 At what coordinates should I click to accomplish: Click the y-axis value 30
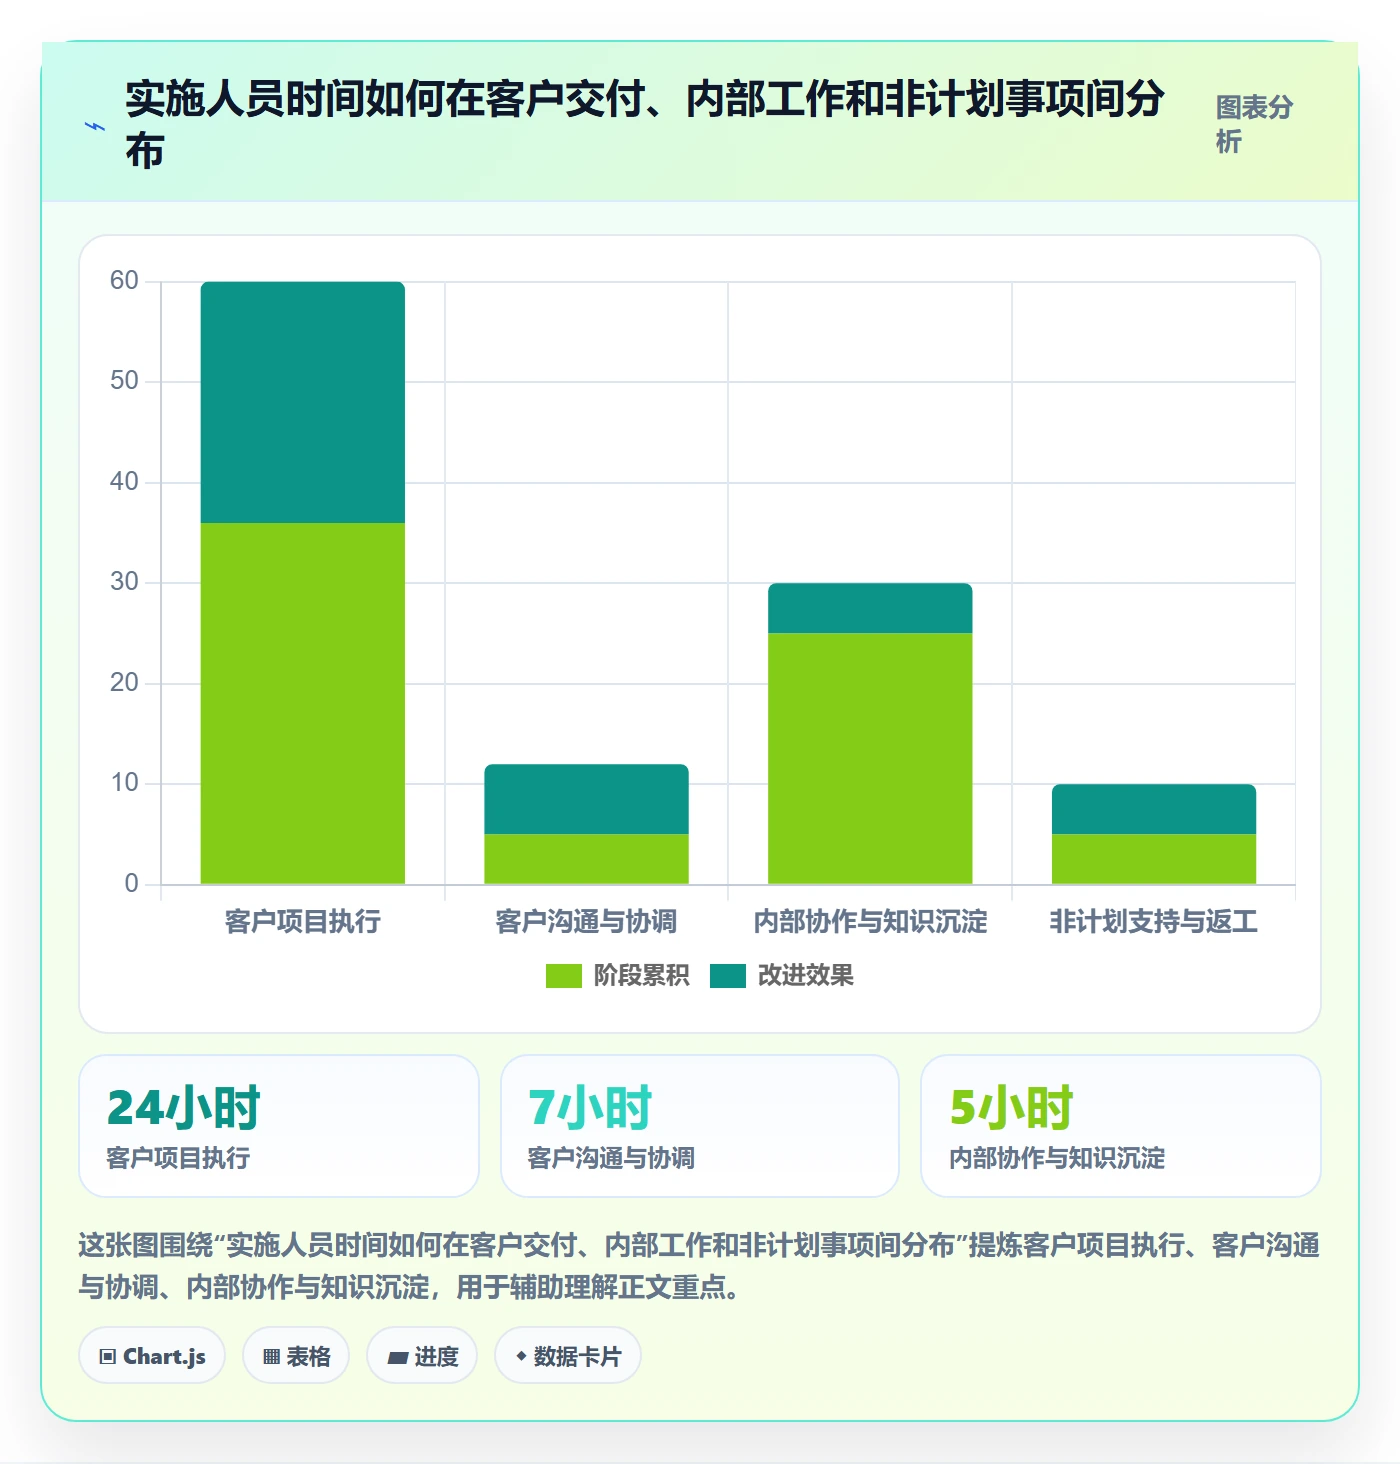pos(124,581)
